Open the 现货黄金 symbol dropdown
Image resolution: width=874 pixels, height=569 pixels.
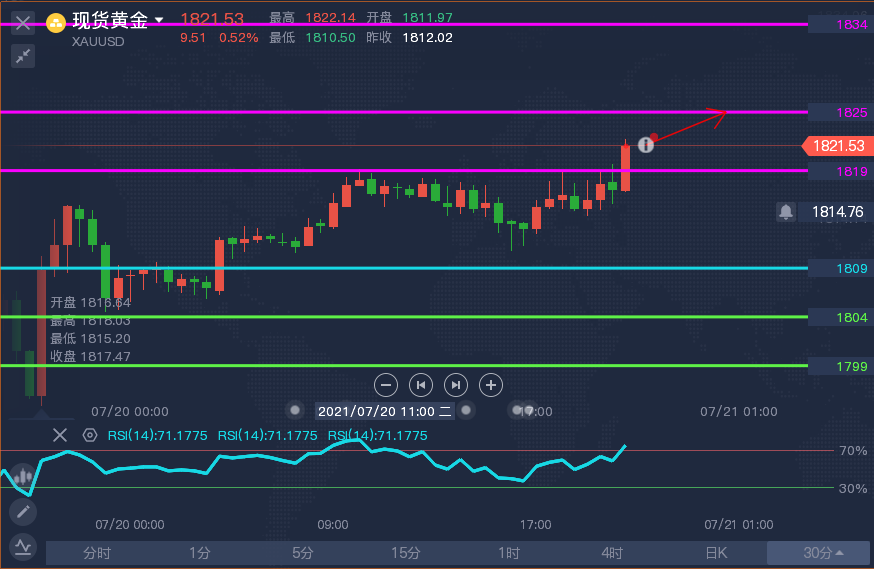(158, 21)
